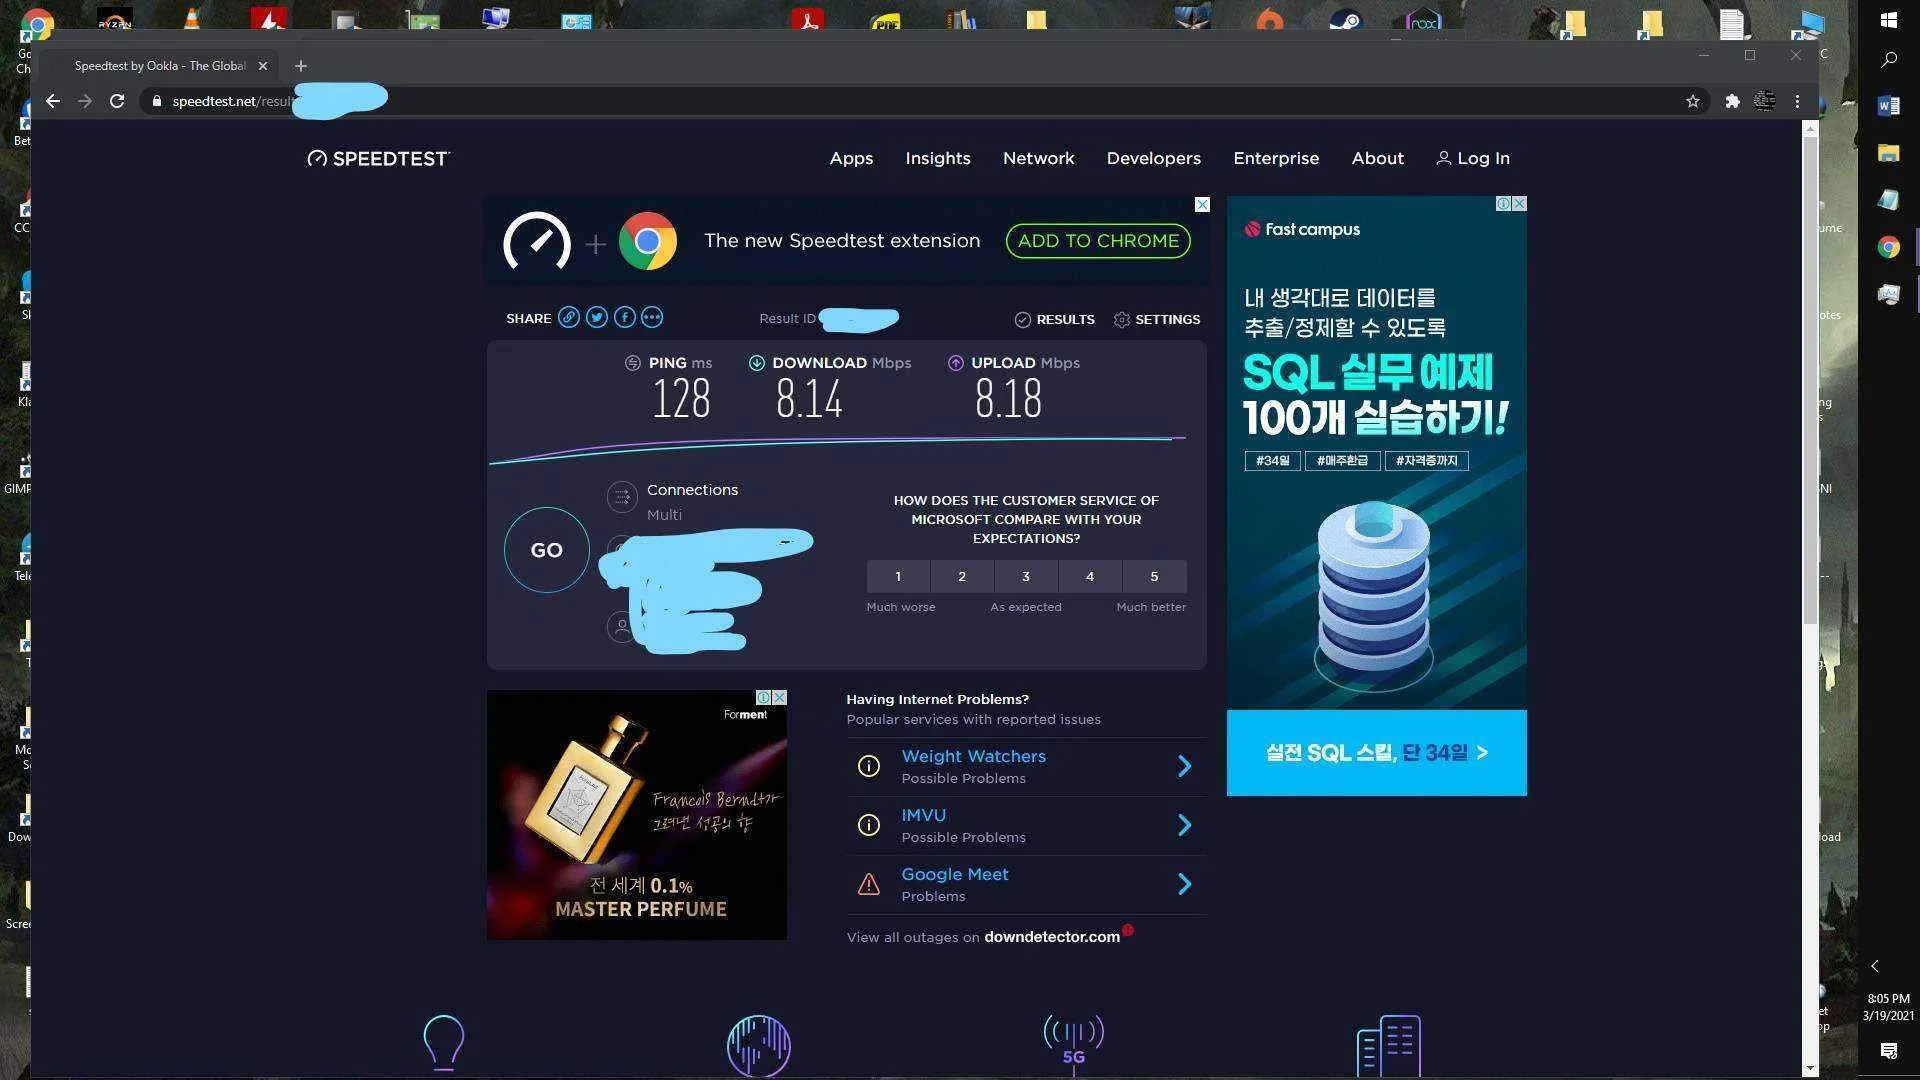This screenshot has width=1920, height=1080.
Task: Click the checkmark icon beside RESULTS
Action: [x=1023, y=319]
